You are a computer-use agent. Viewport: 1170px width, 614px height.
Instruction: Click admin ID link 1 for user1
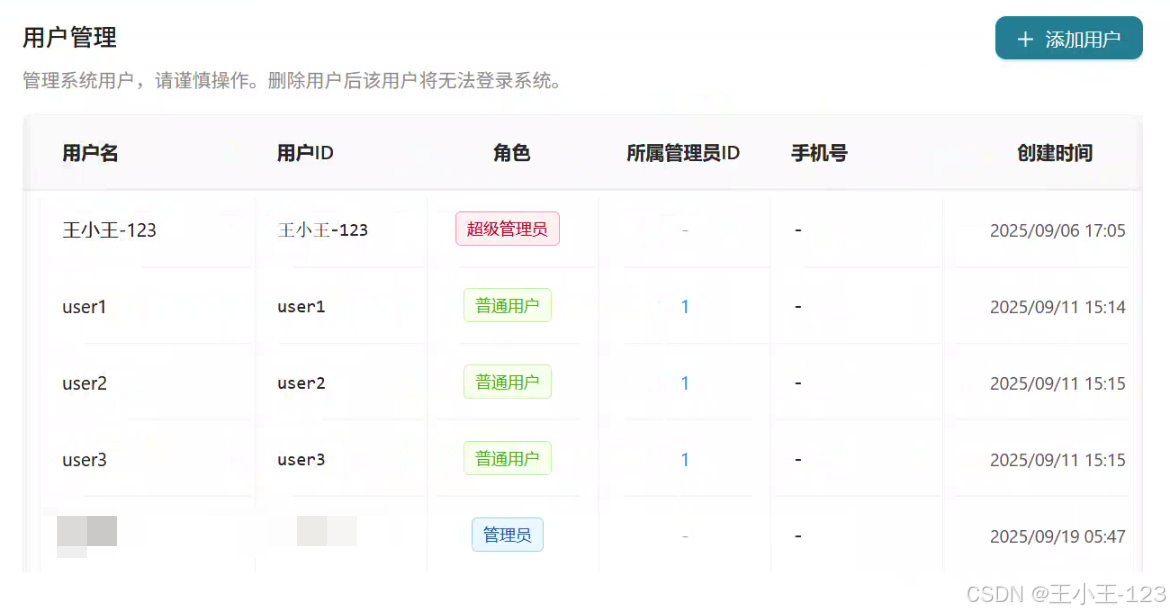tap(685, 306)
